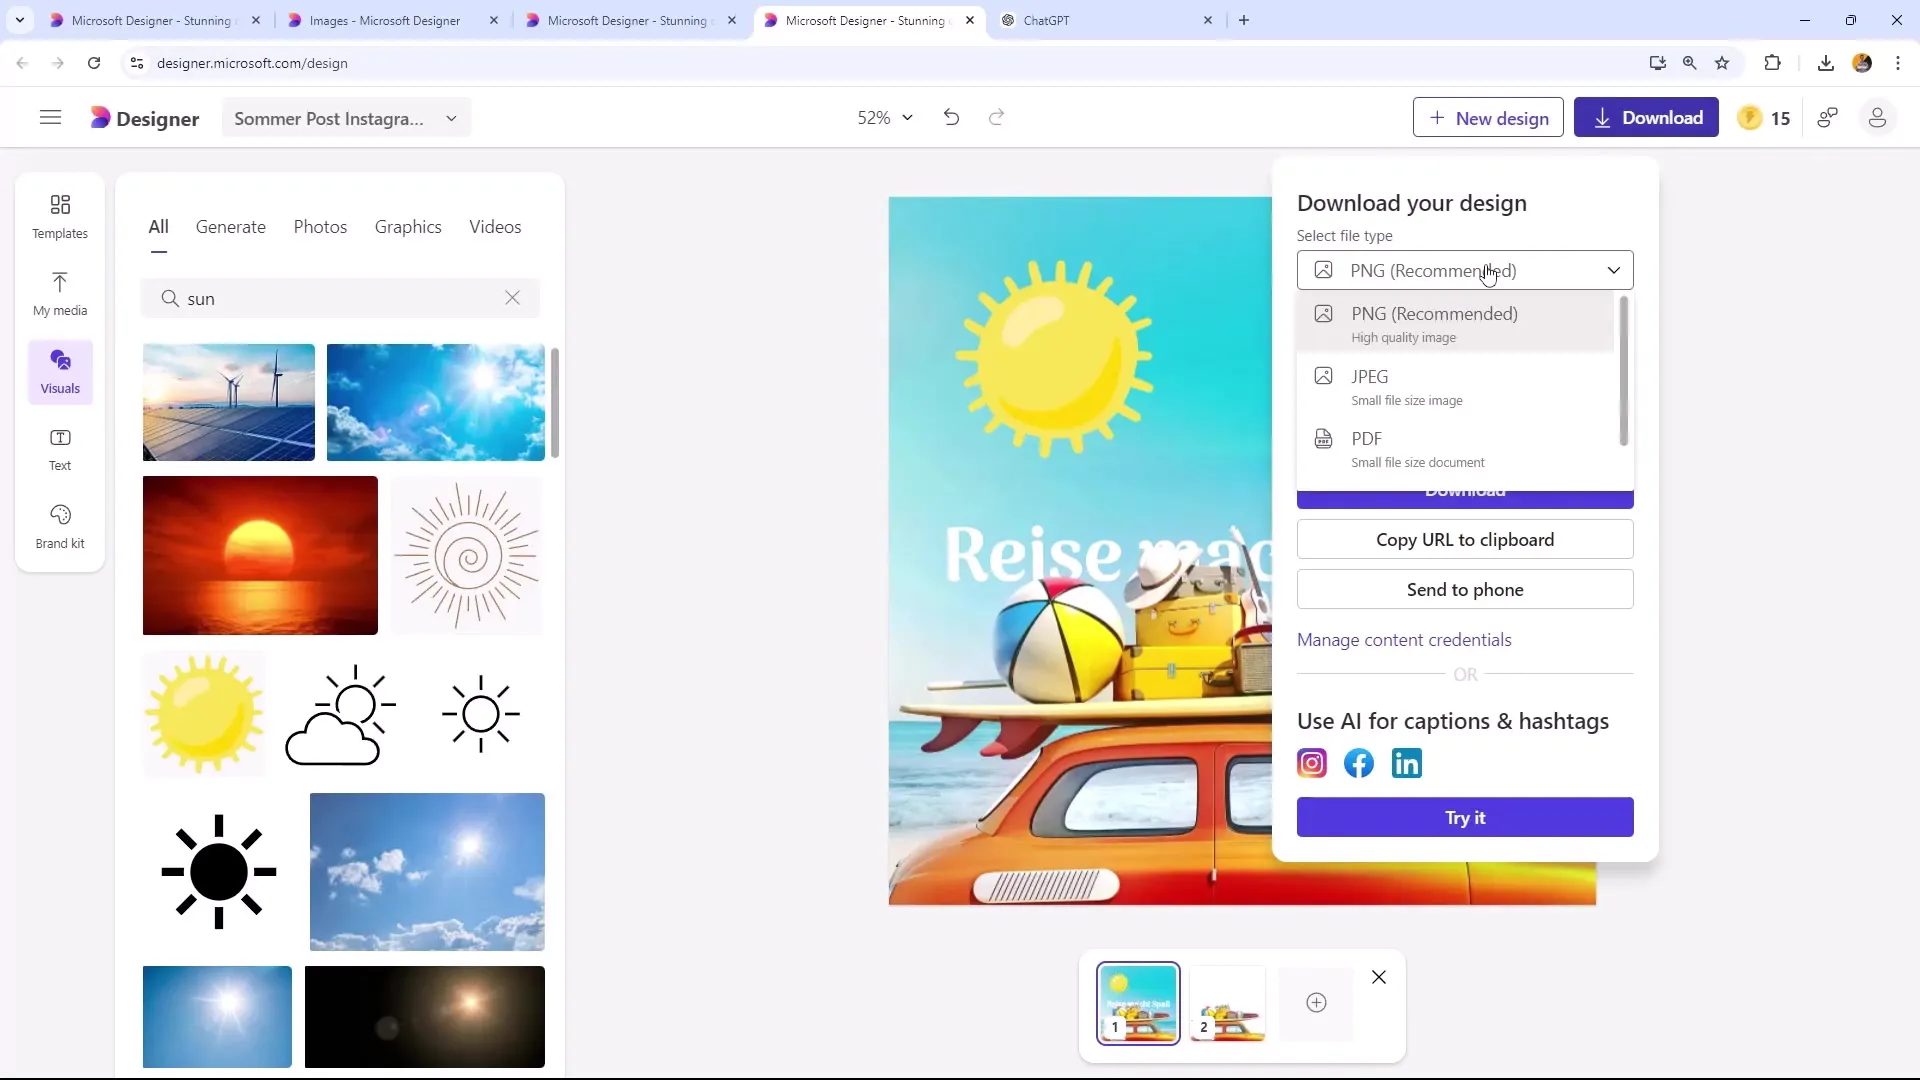The height and width of the screenshot is (1080, 1920).
Task: Open the coins balance showing 15
Action: tap(1764, 118)
